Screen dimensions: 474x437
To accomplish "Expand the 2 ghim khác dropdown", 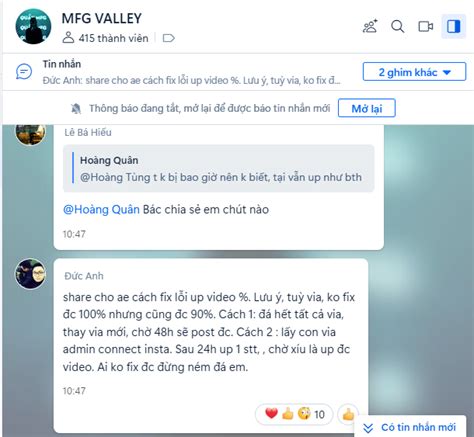I will (x=414, y=72).
